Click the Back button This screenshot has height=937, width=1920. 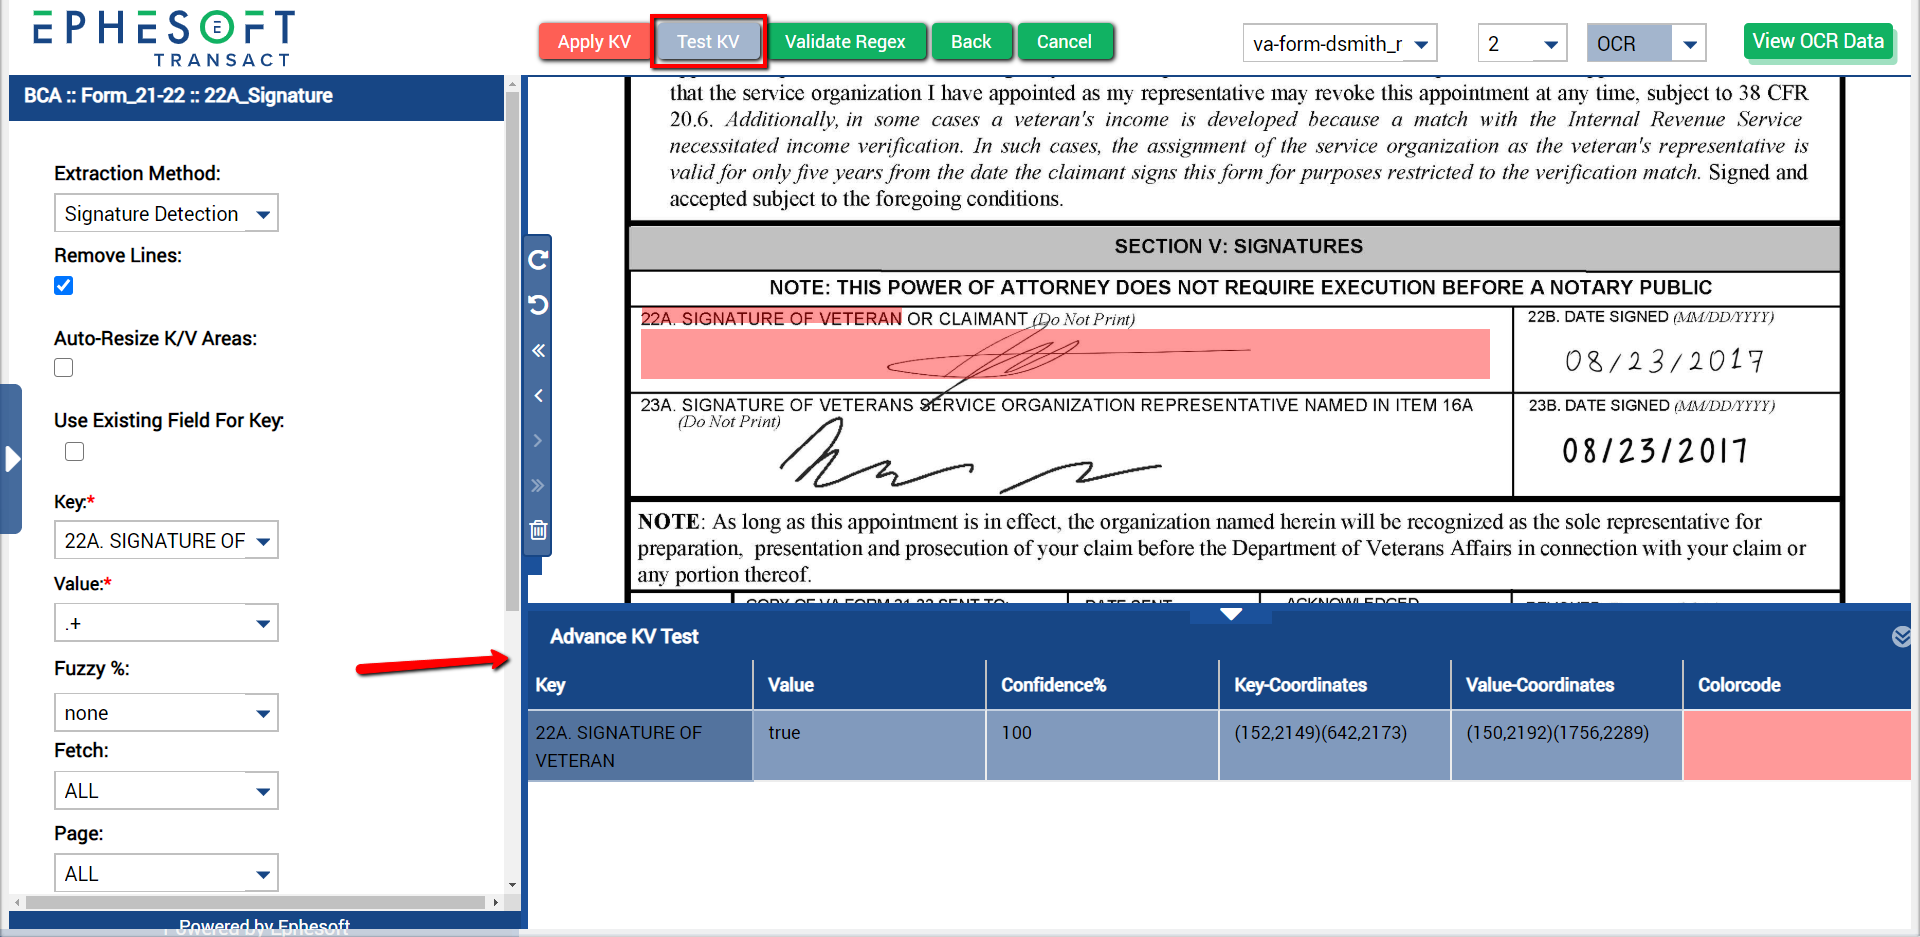point(971,42)
